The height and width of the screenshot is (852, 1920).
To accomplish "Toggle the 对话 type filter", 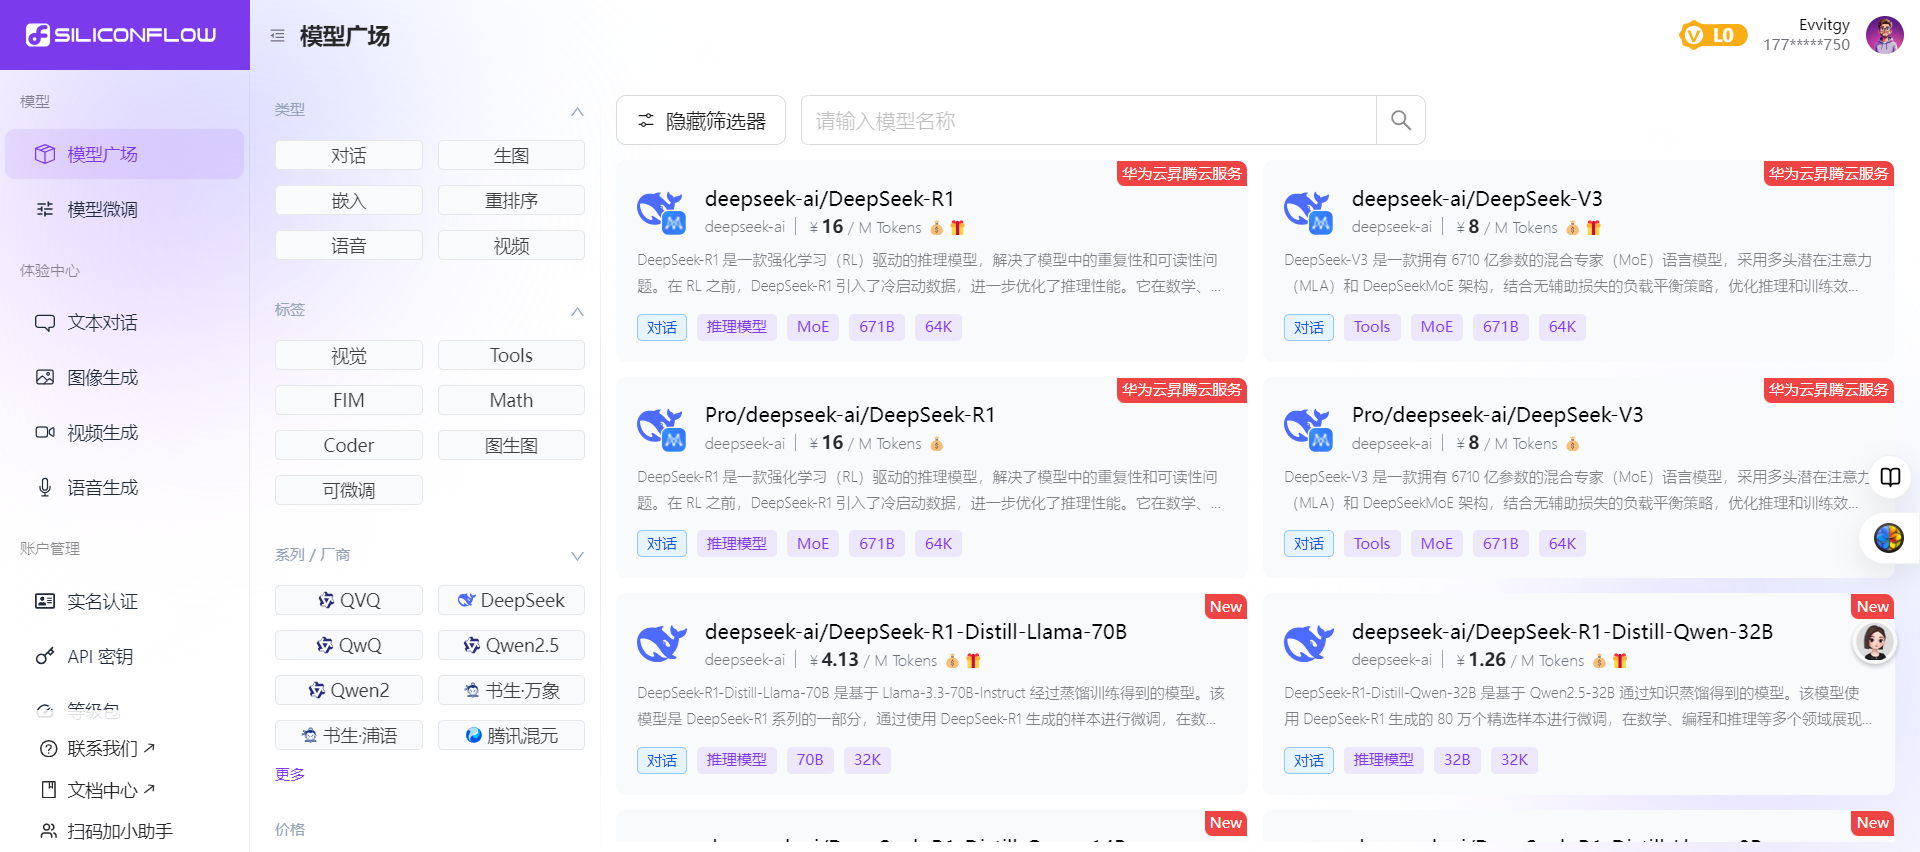I will (348, 155).
